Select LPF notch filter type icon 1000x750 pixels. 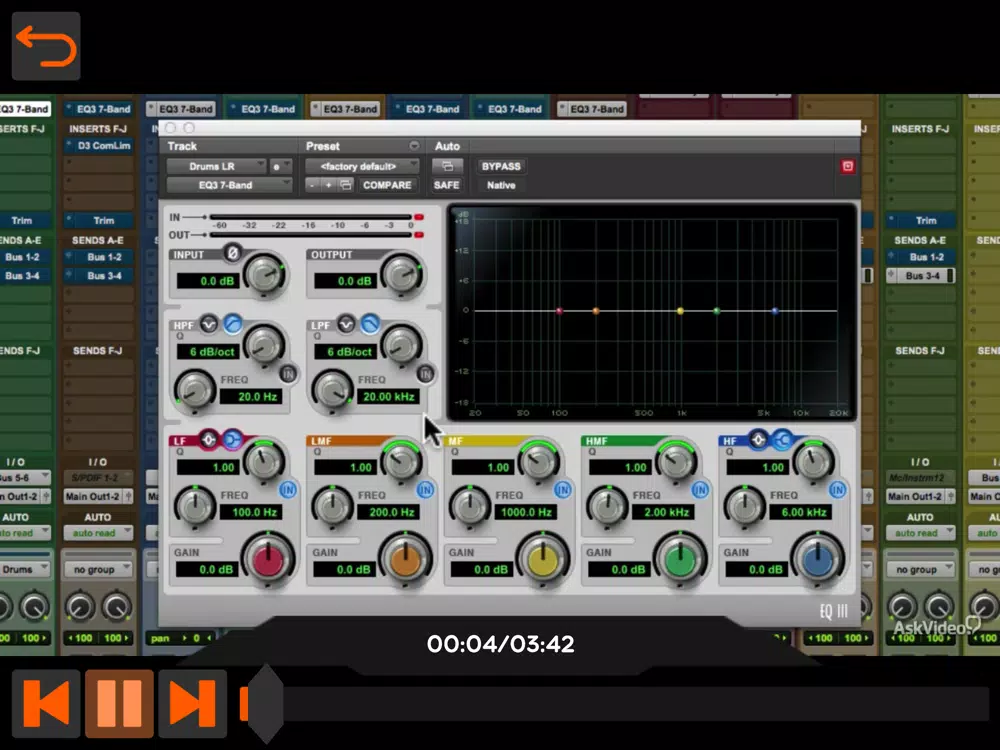(x=346, y=324)
